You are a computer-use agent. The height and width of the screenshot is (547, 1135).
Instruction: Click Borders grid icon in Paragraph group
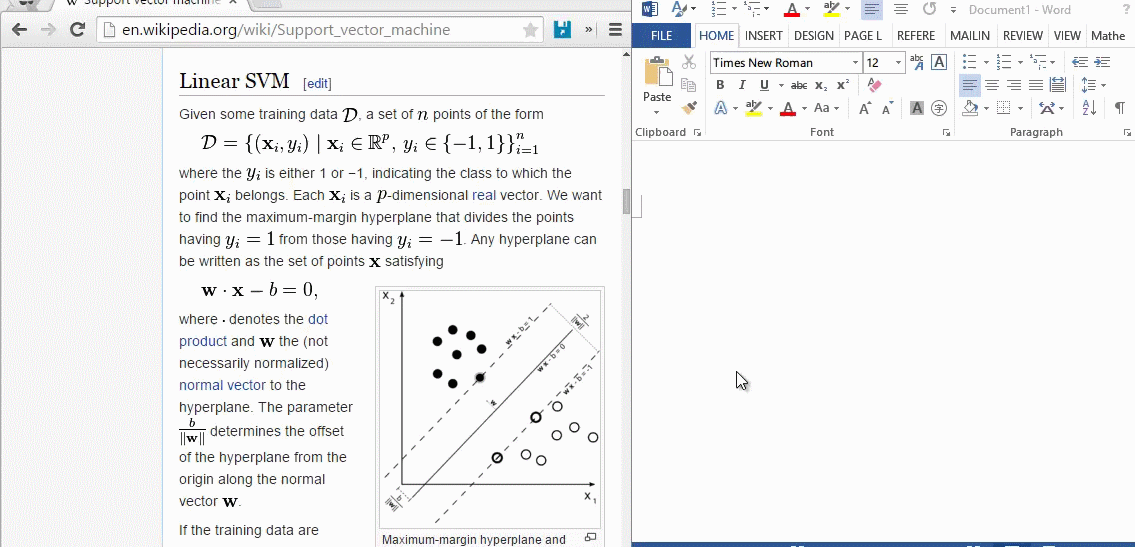click(x=1003, y=109)
